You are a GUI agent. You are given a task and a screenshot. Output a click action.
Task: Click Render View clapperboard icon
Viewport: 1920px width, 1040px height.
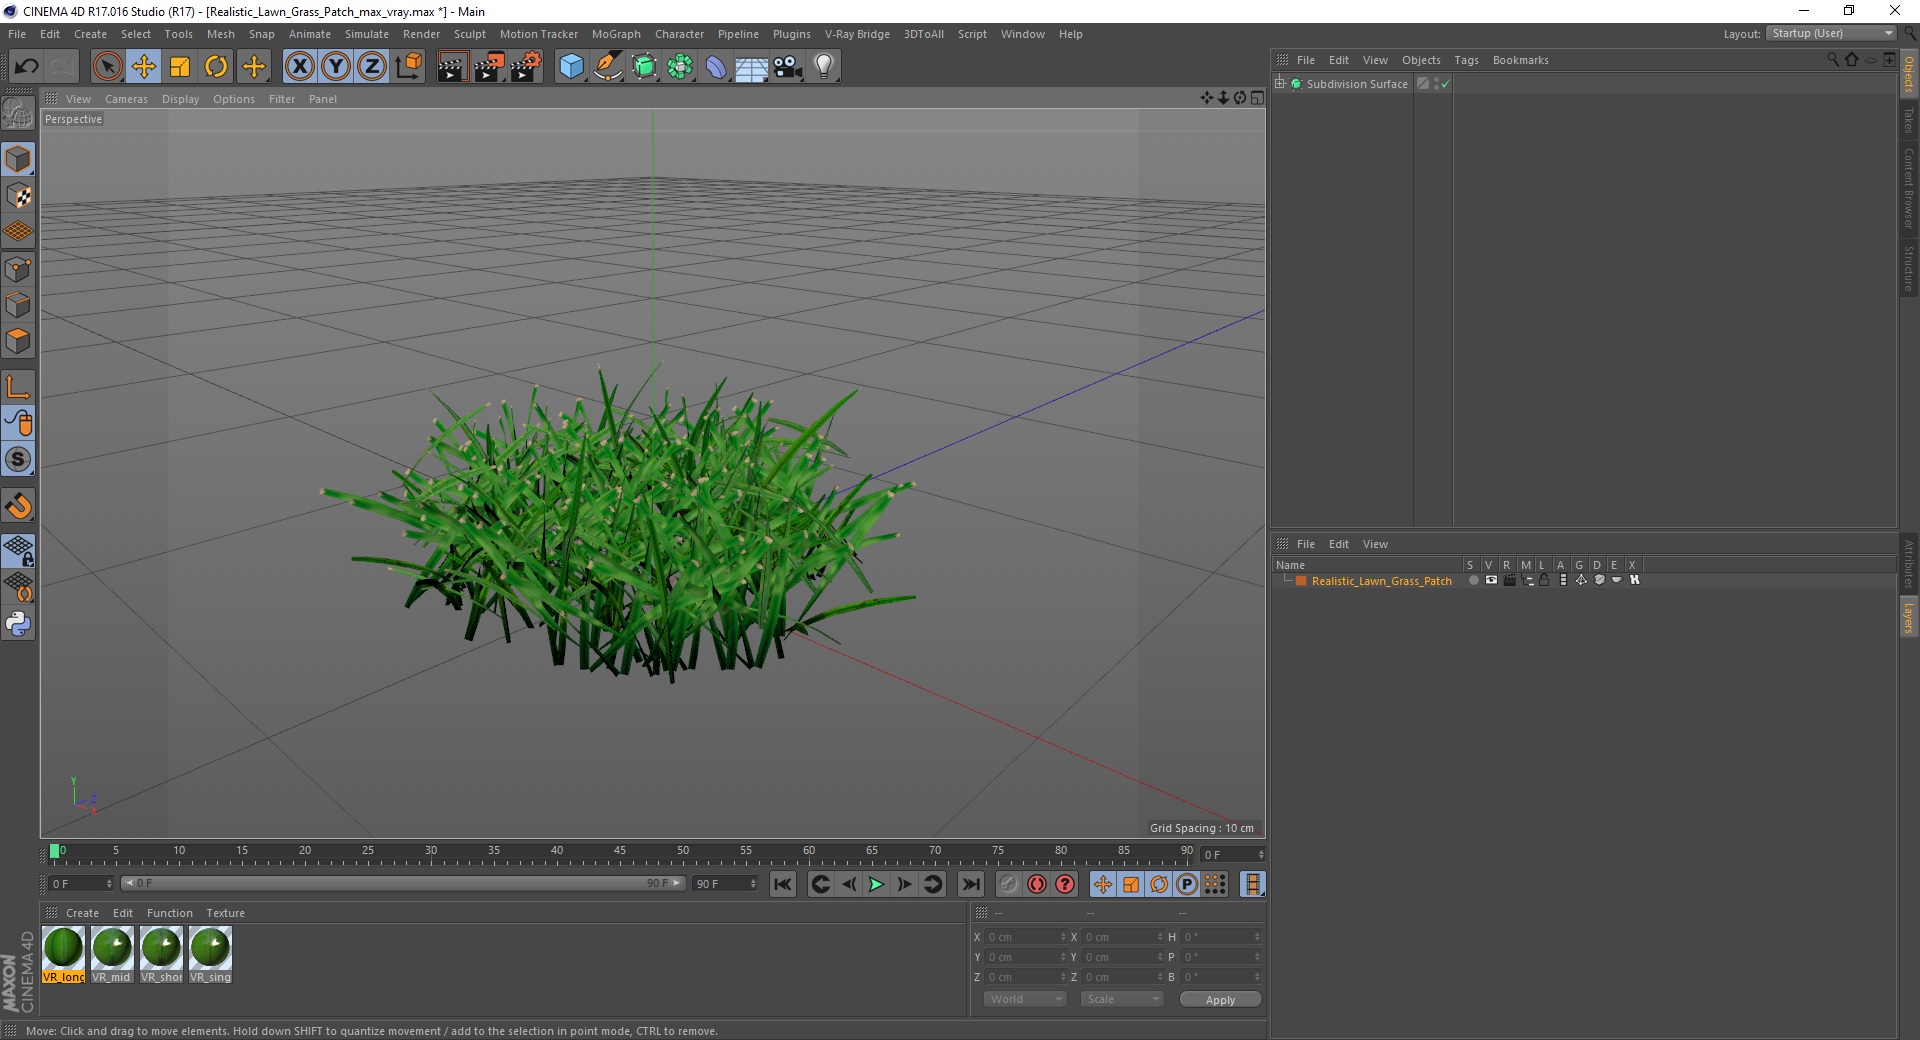coord(452,67)
